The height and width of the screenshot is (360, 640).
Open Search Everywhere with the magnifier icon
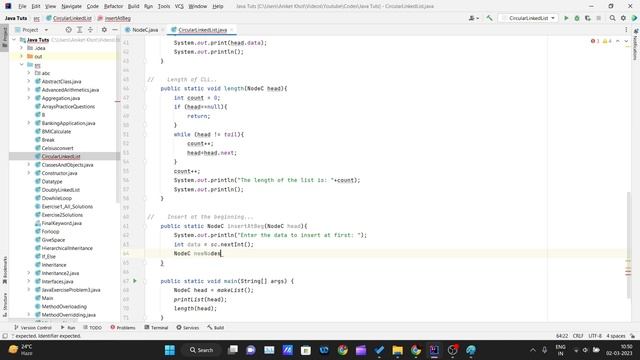[x=612, y=18]
